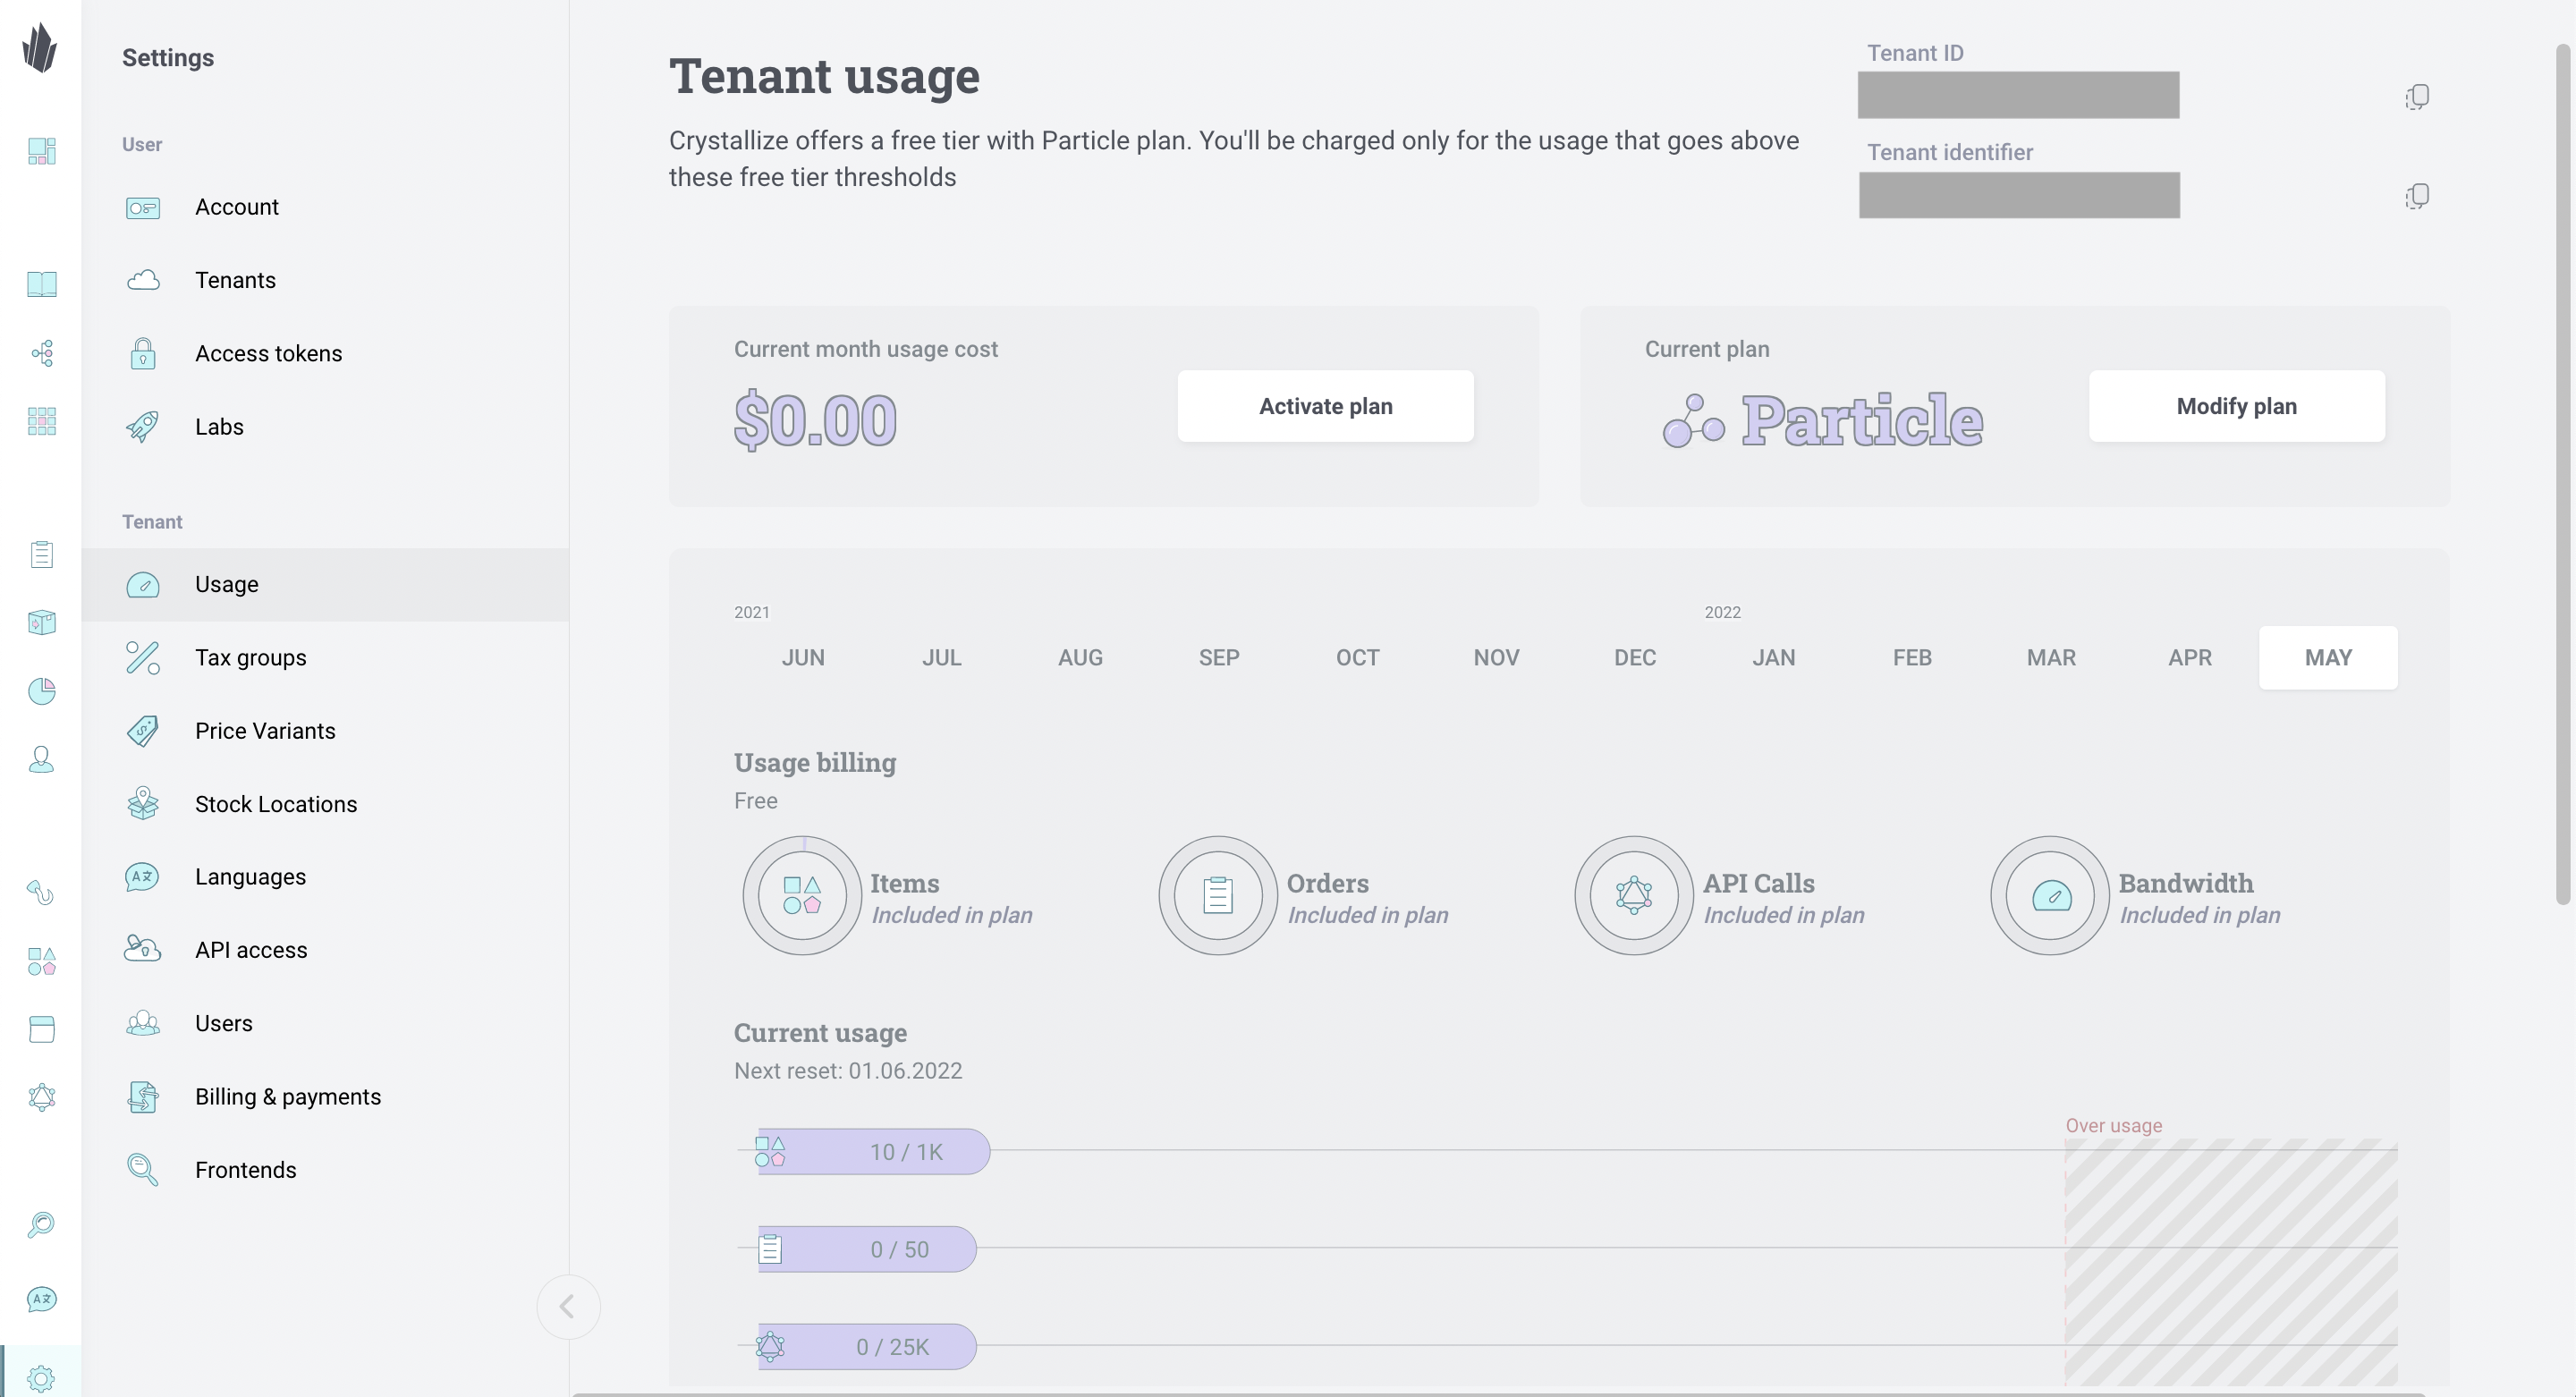
Task: Click the Over usage label
Action: coord(2114,1125)
